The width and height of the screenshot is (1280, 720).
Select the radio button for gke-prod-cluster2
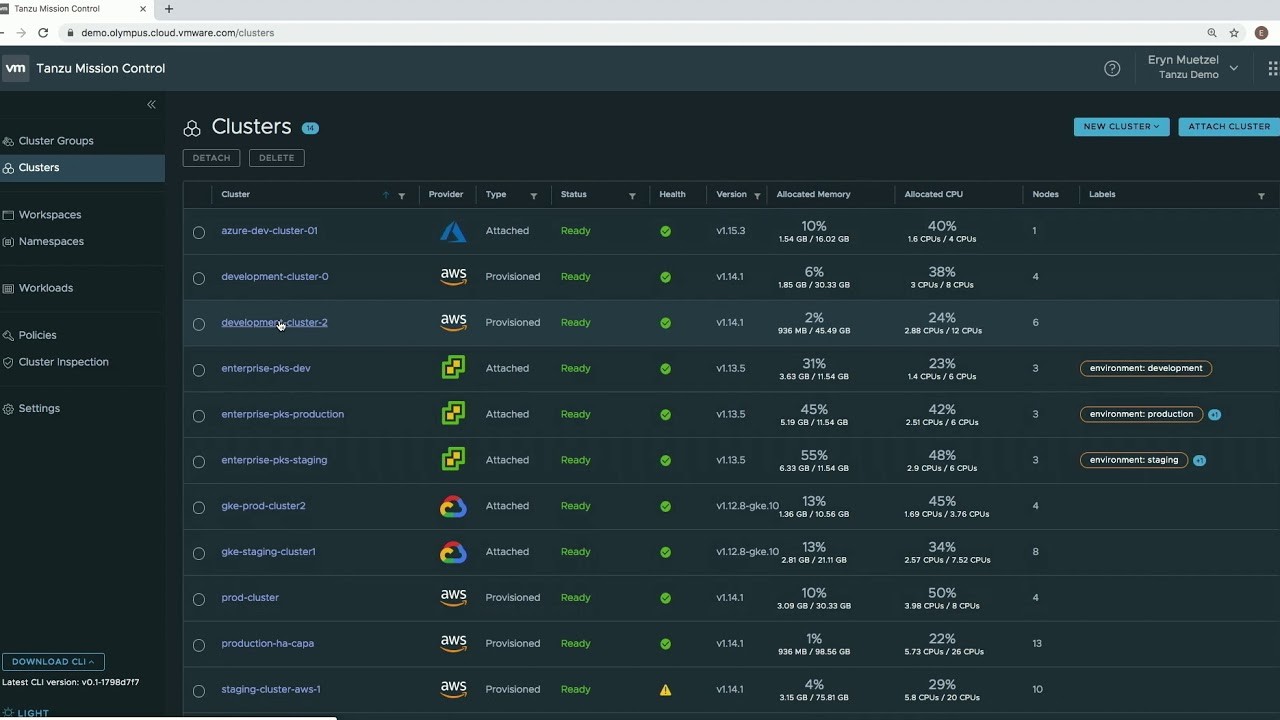point(199,507)
